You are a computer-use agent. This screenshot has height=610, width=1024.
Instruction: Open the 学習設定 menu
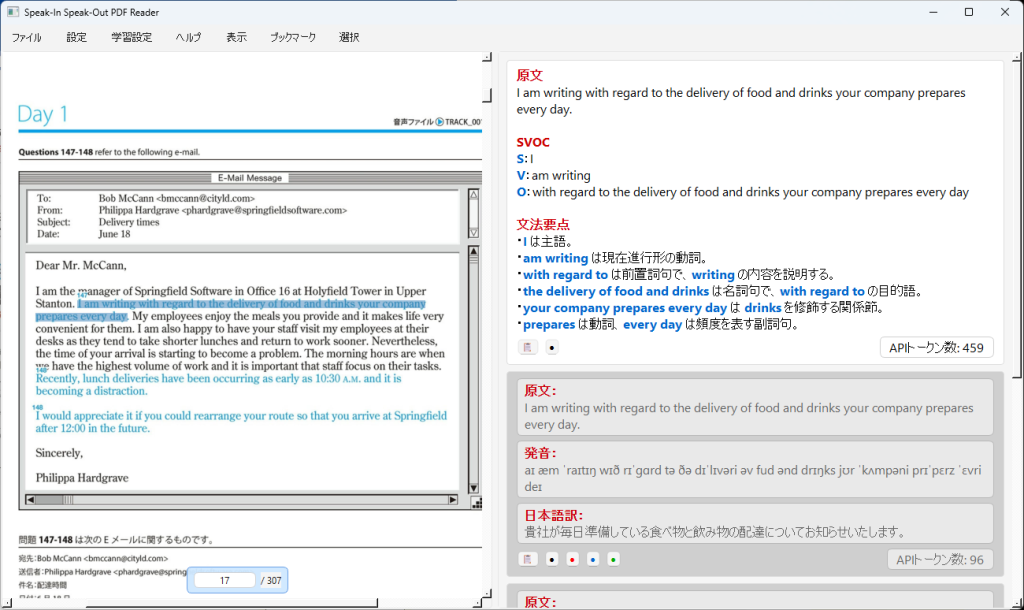click(131, 37)
